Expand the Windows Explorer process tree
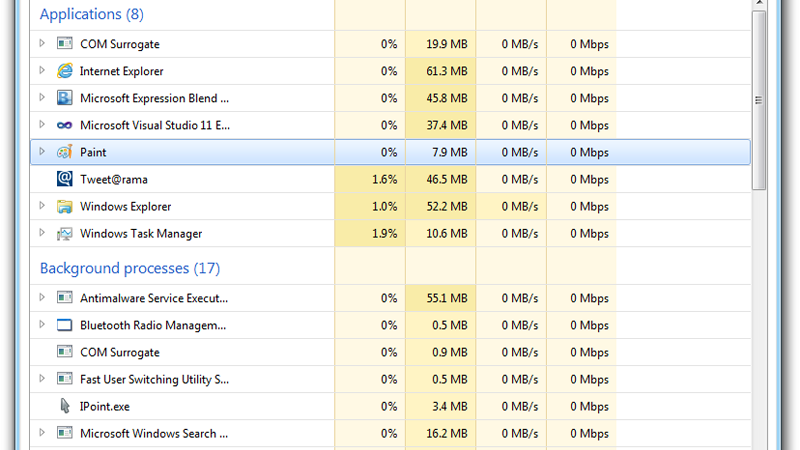This screenshot has width=800, height=450. point(42,206)
